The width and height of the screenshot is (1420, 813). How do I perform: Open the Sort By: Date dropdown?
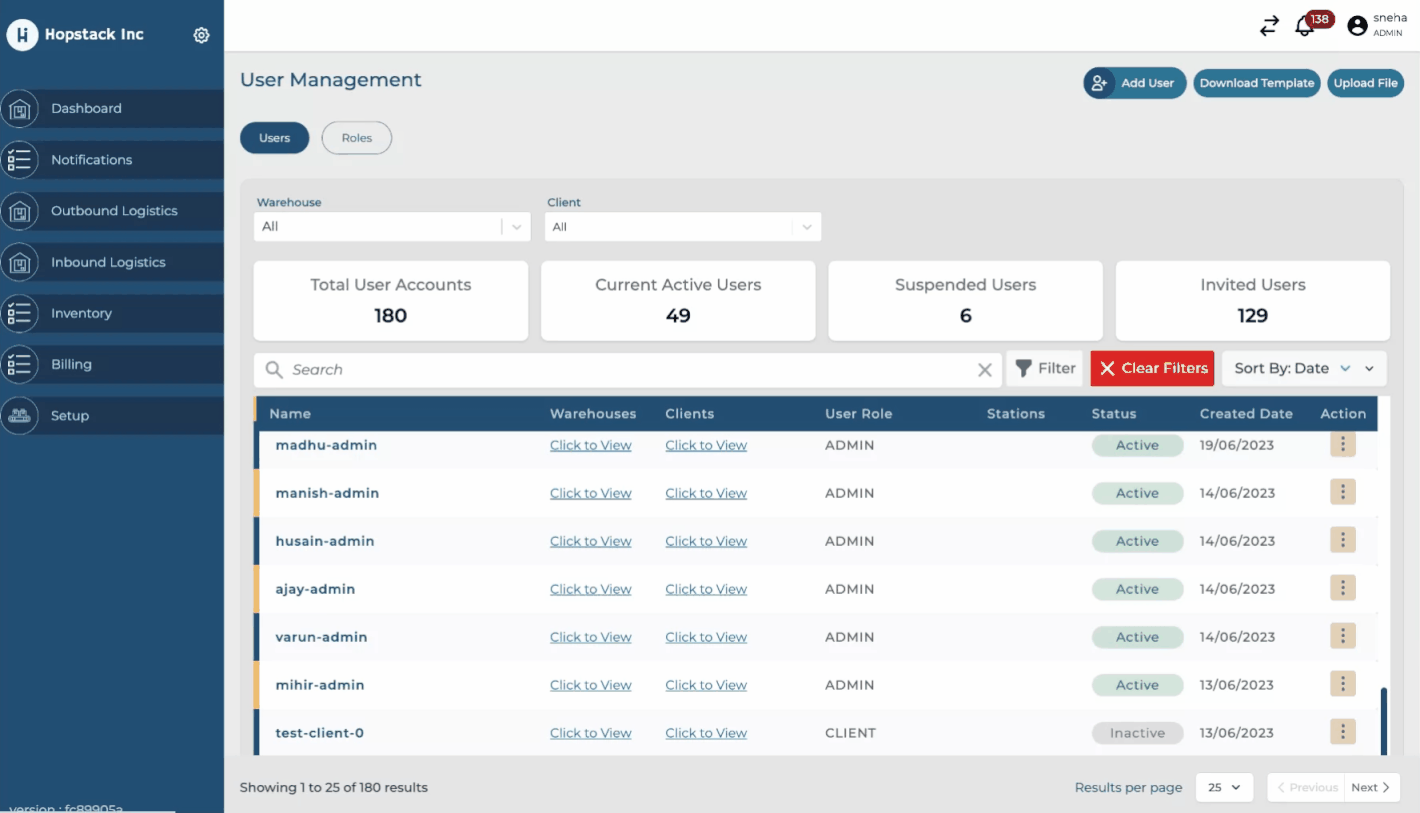[x=1304, y=369]
